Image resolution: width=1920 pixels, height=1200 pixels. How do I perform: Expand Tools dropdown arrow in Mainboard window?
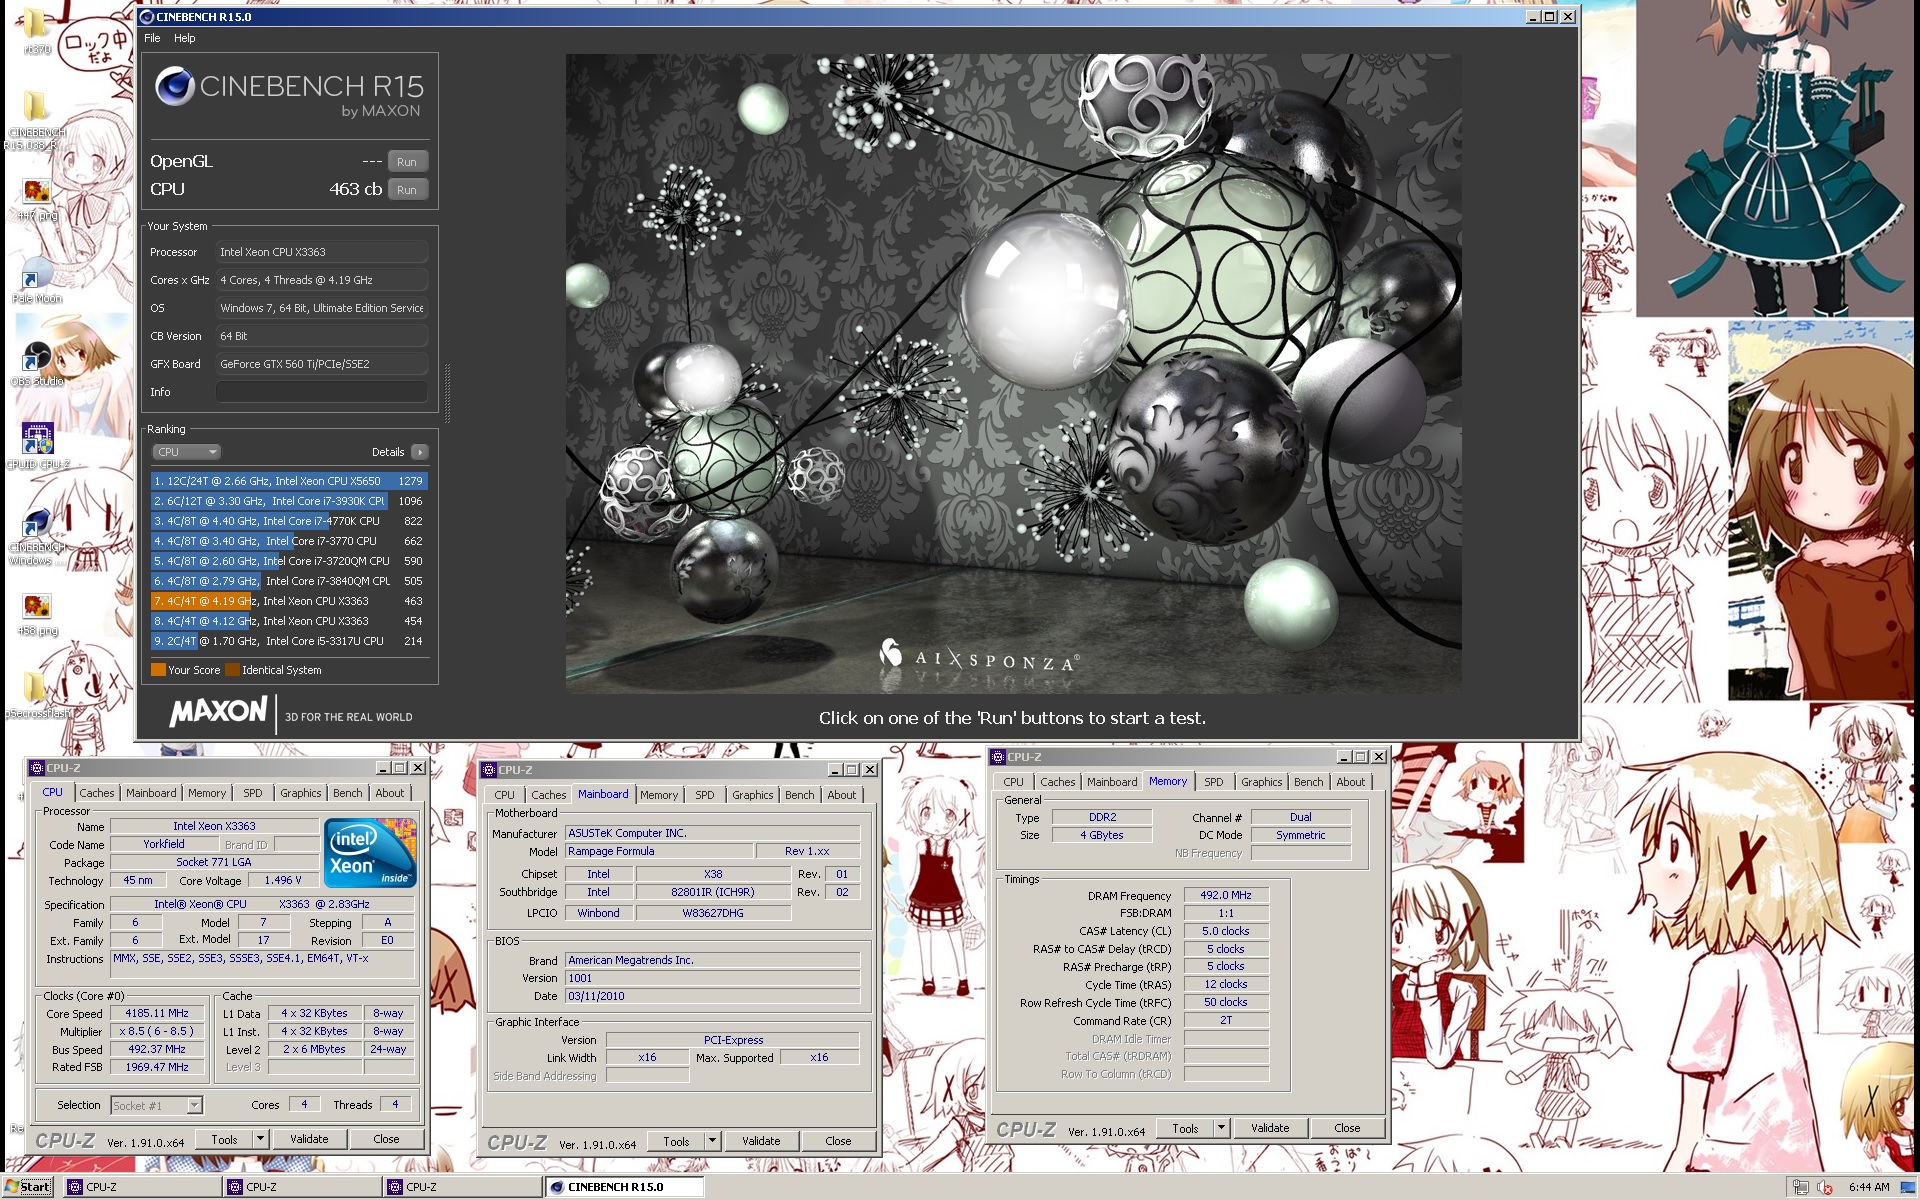(712, 1141)
